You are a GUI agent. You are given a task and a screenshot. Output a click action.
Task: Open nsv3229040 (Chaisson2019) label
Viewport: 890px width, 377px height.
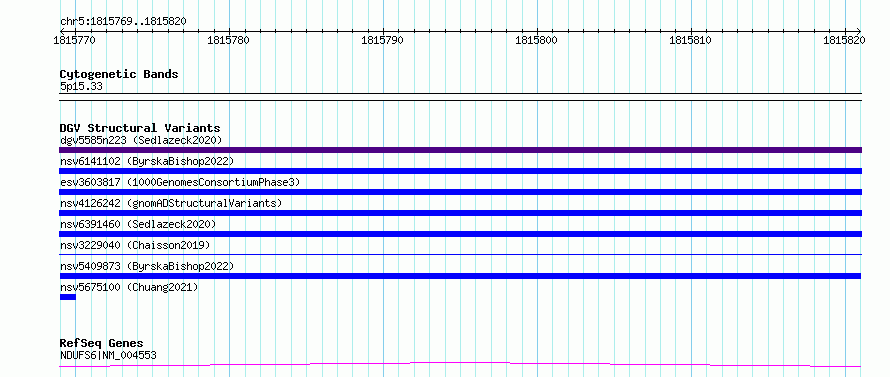(135, 245)
